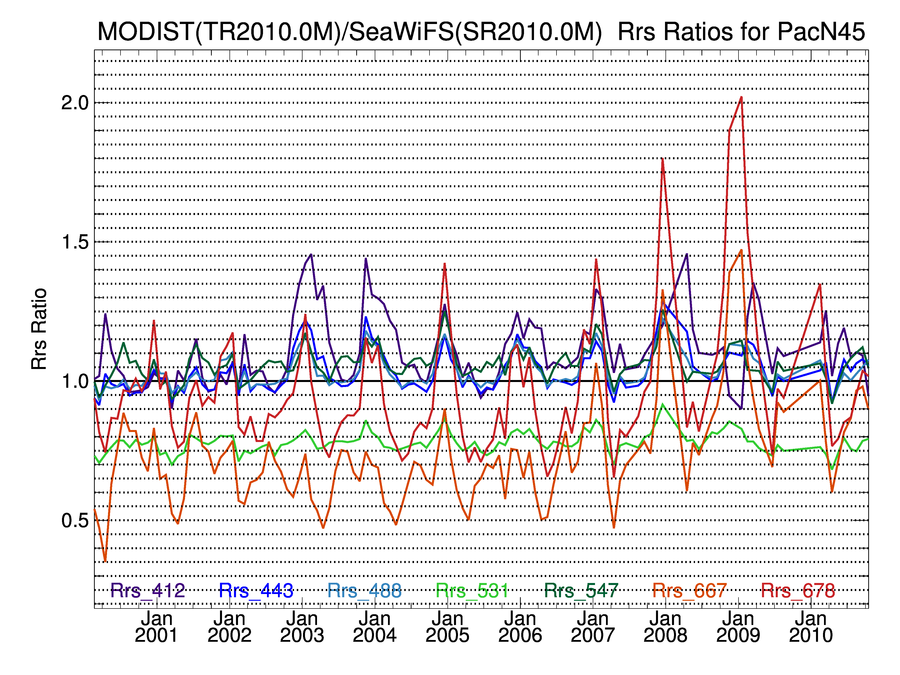Click the Jan 2009 x-axis label
This screenshot has height=675, width=900.
point(738,627)
